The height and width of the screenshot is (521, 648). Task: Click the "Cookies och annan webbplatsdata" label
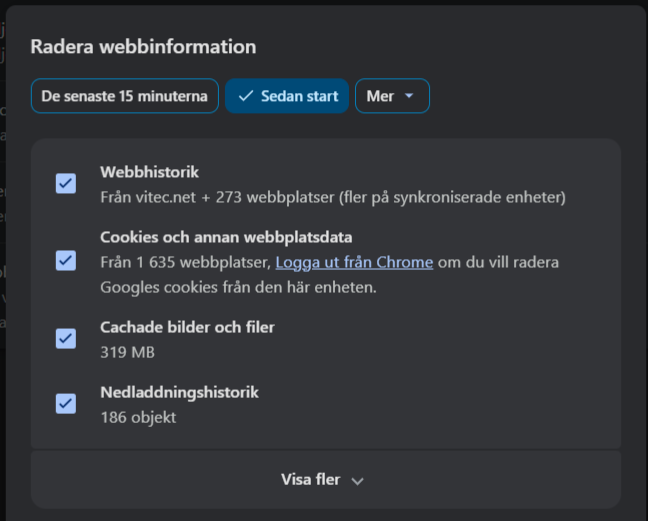coord(226,238)
